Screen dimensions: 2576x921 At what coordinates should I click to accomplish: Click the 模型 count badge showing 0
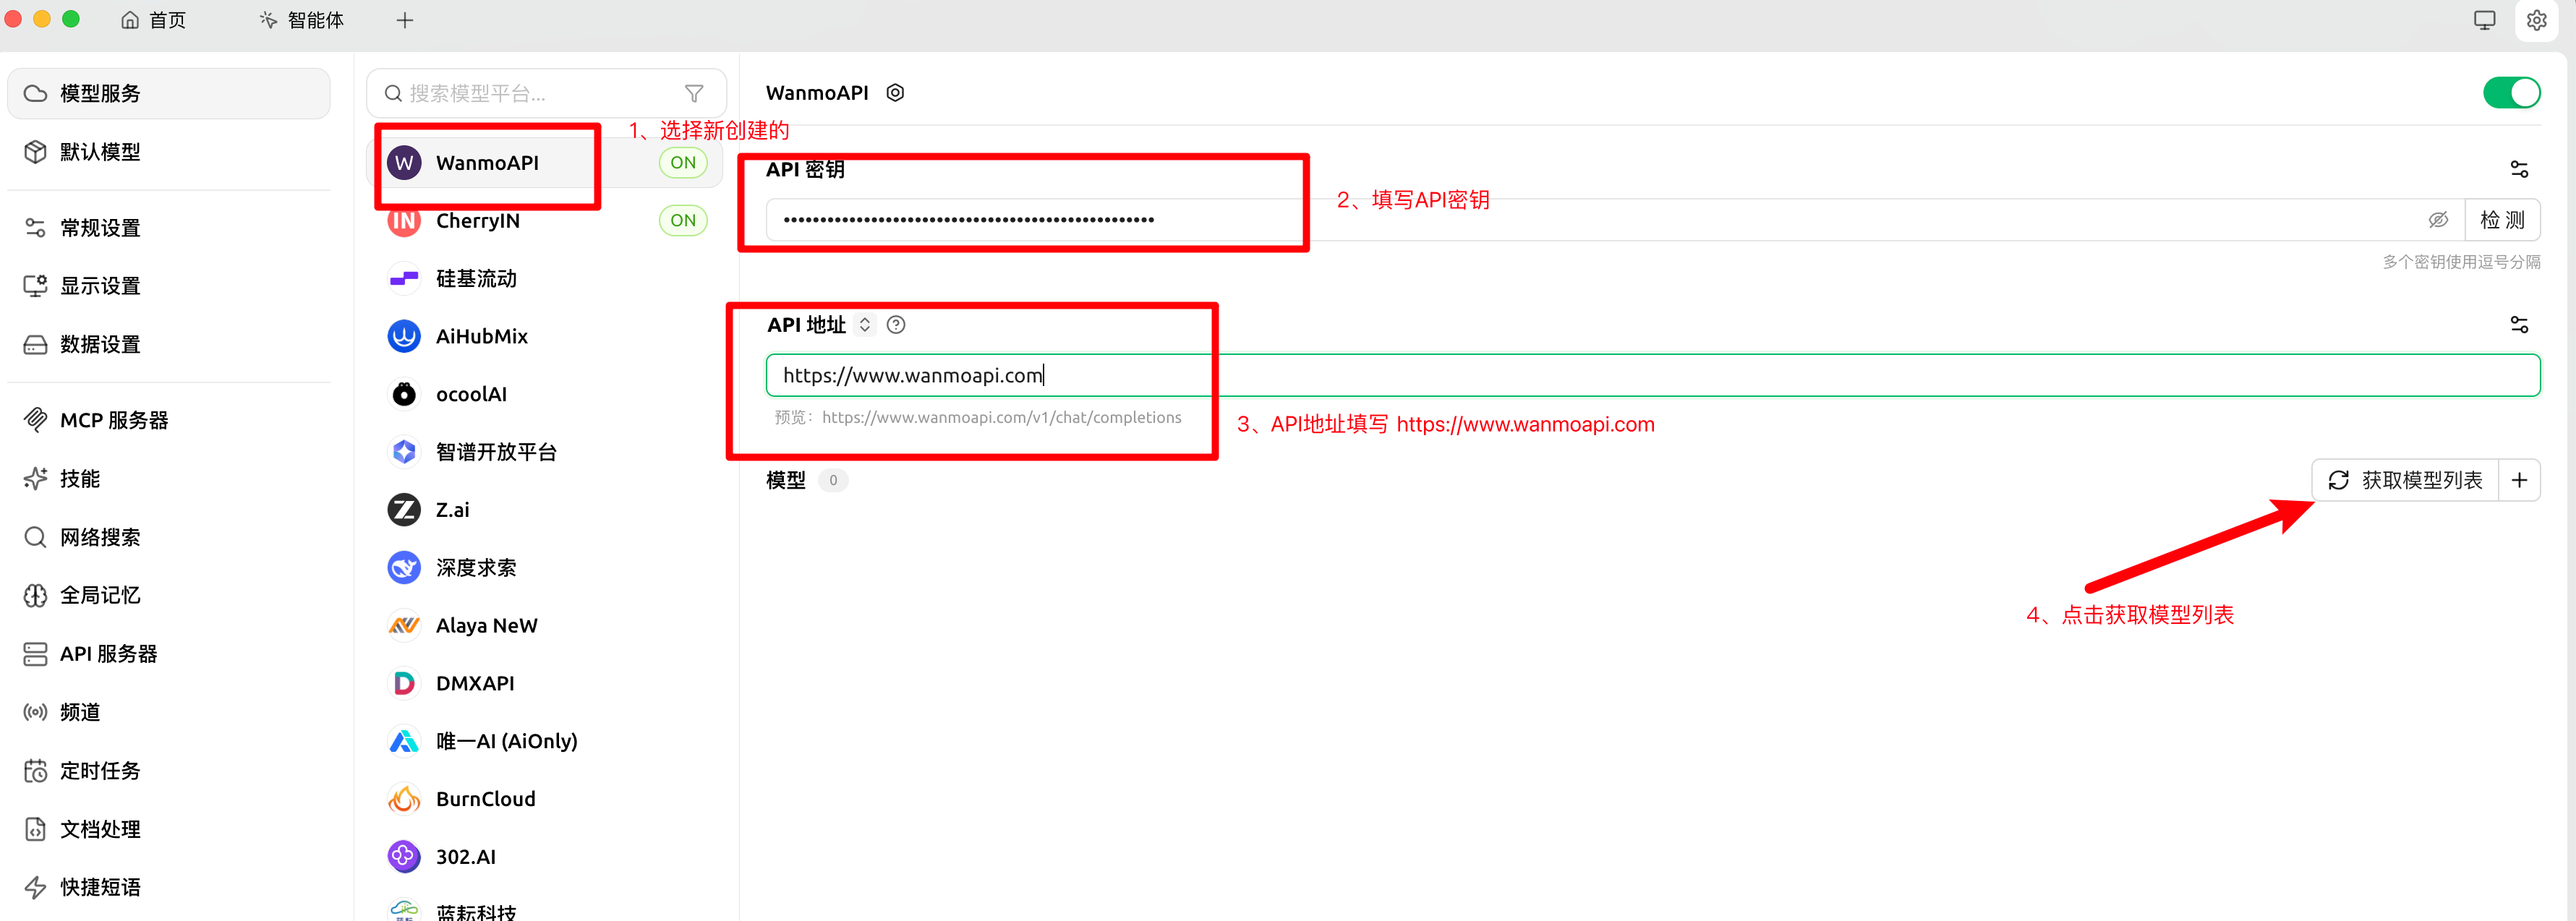833,480
